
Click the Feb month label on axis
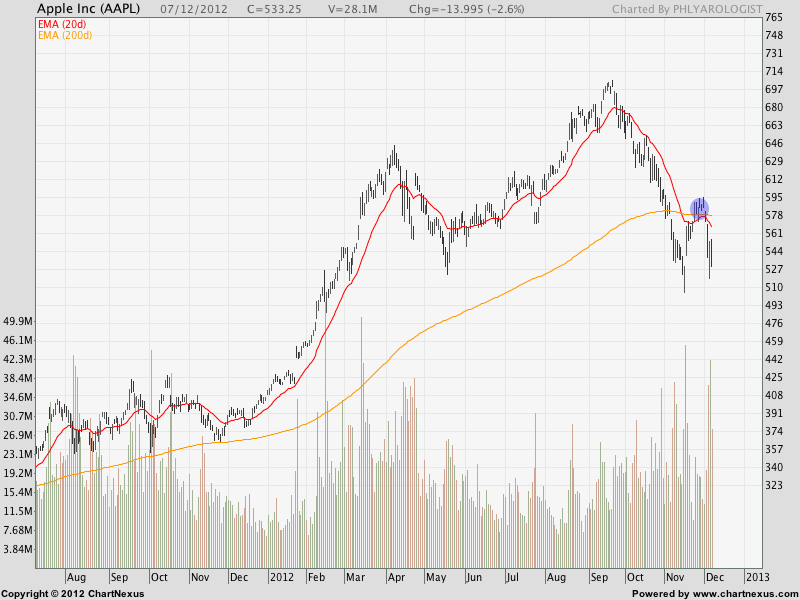click(316, 577)
